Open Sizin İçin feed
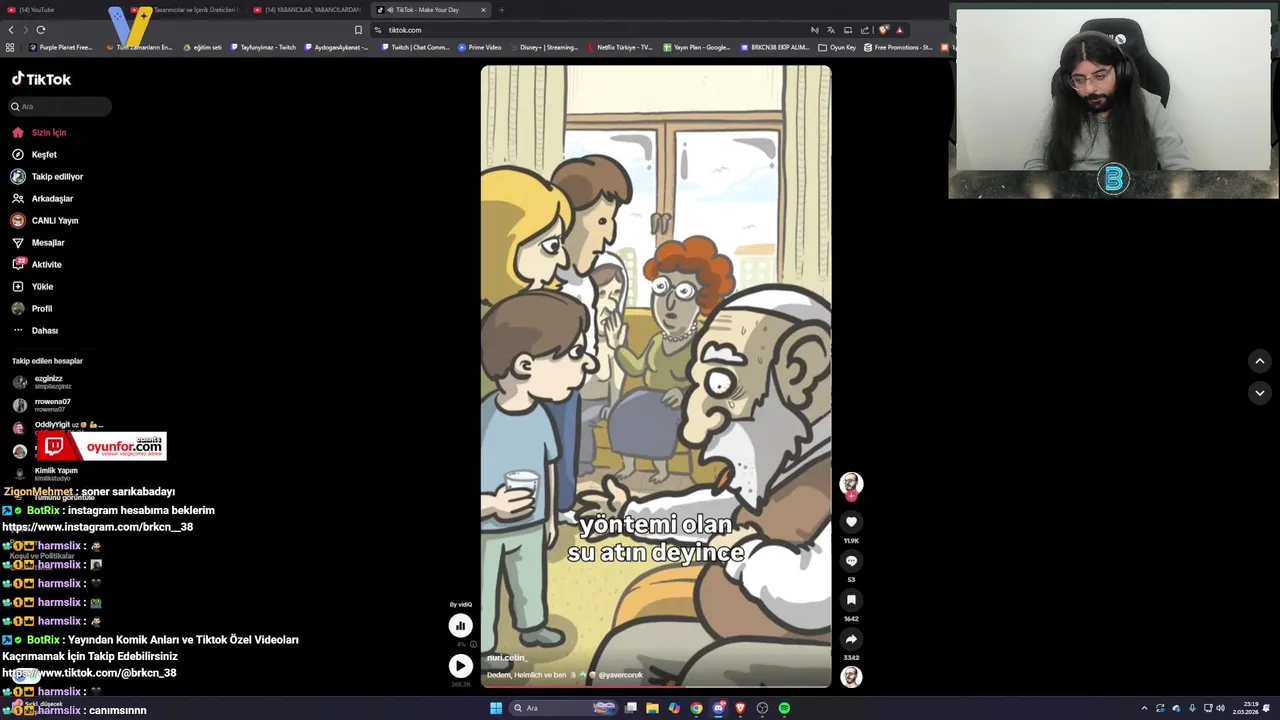 coord(39,132)
